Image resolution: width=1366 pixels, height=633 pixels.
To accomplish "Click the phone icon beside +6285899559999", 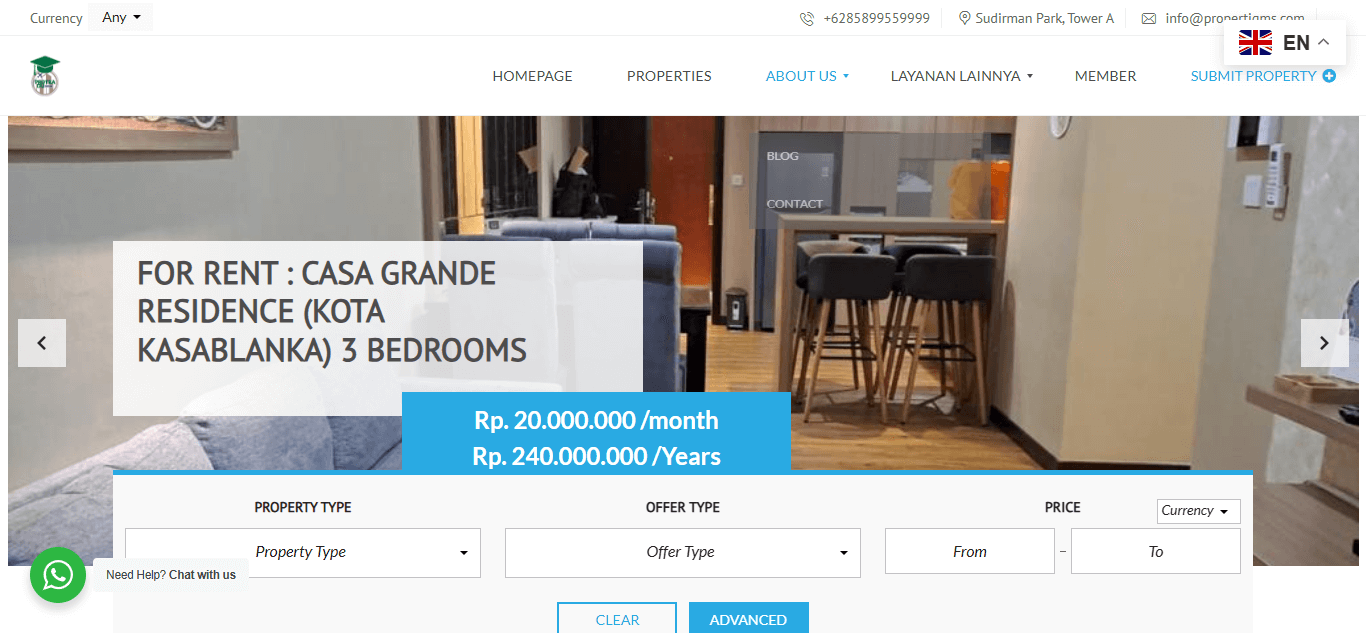I will [807, 18].
